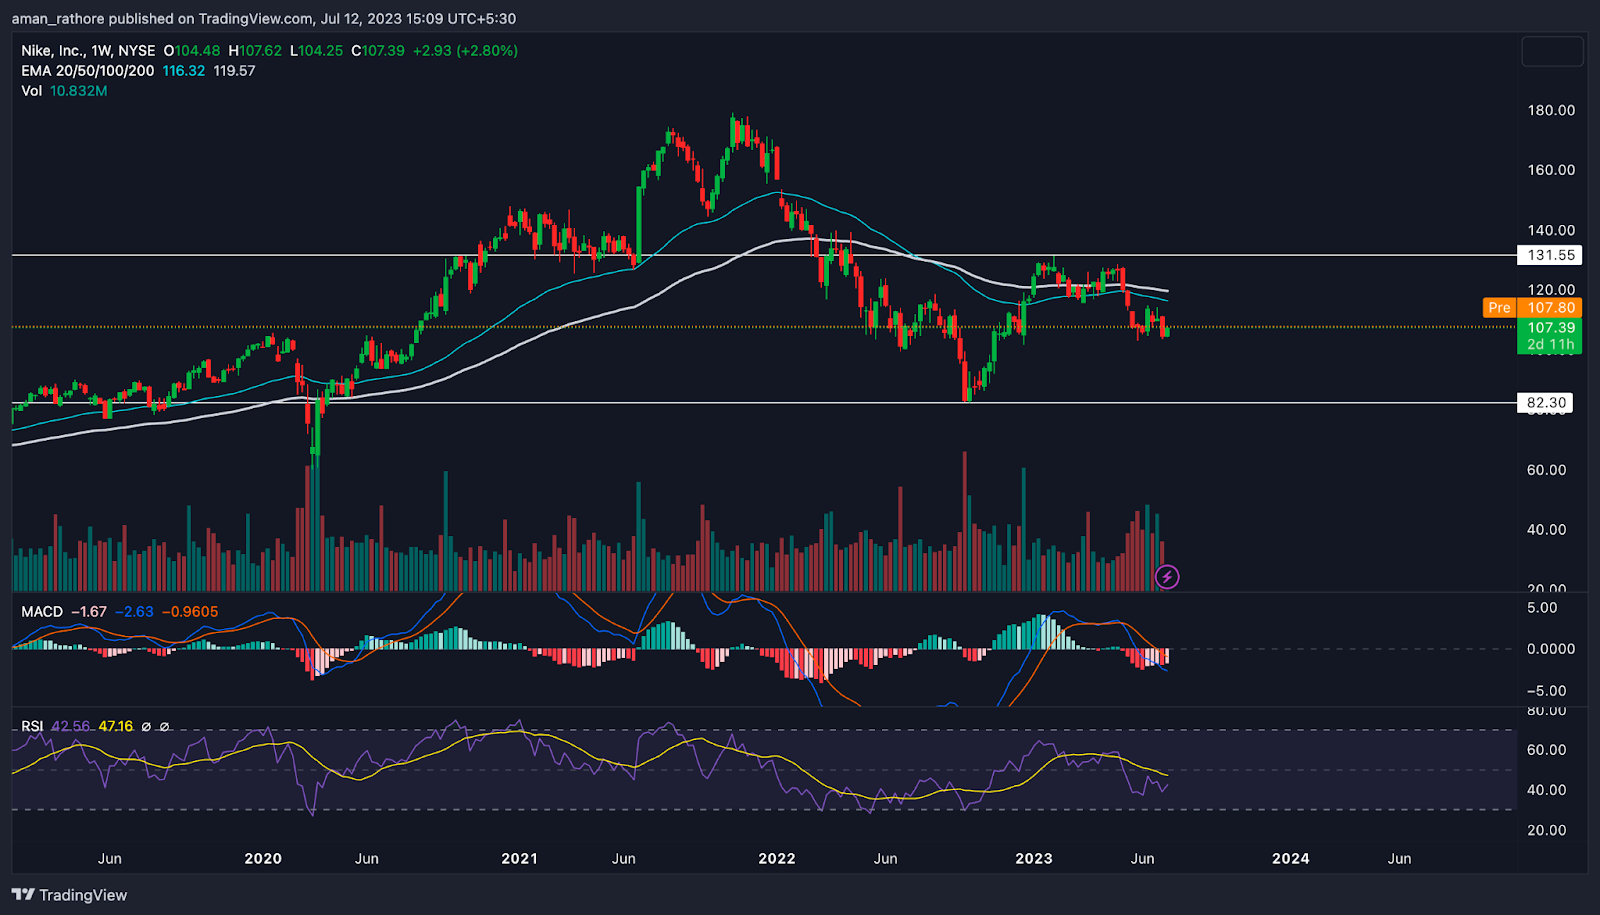Click the orange Pre 107.80 price tag
This screenshot has width=1600, height=915.
click(x=1532, y=308)
